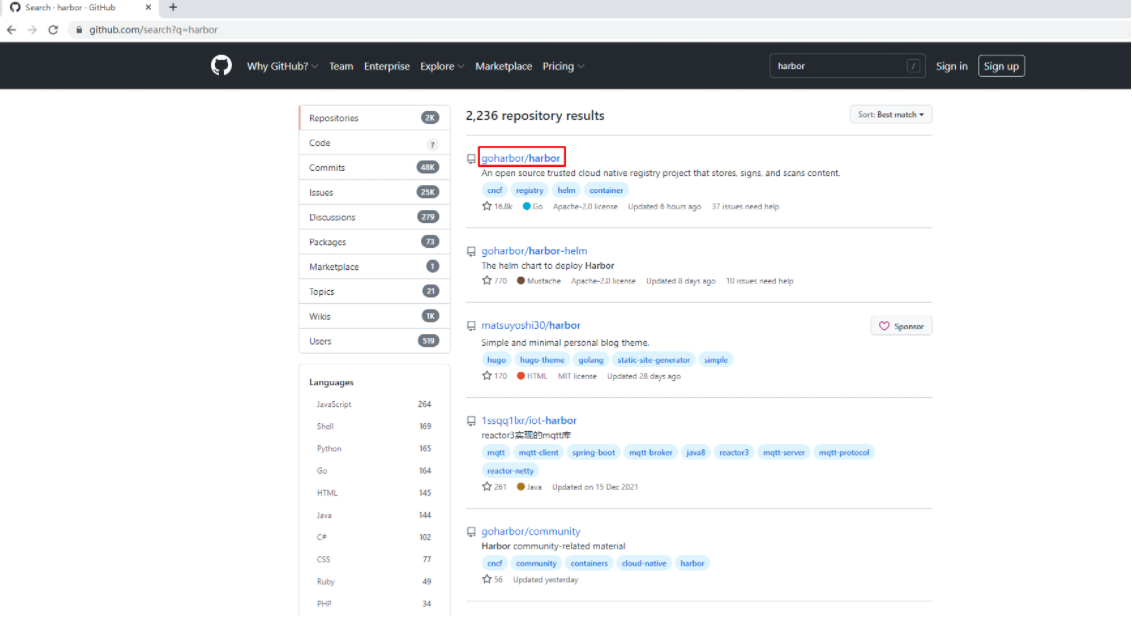Open the goharbor/harbor-helm repository link

point(534,251)
